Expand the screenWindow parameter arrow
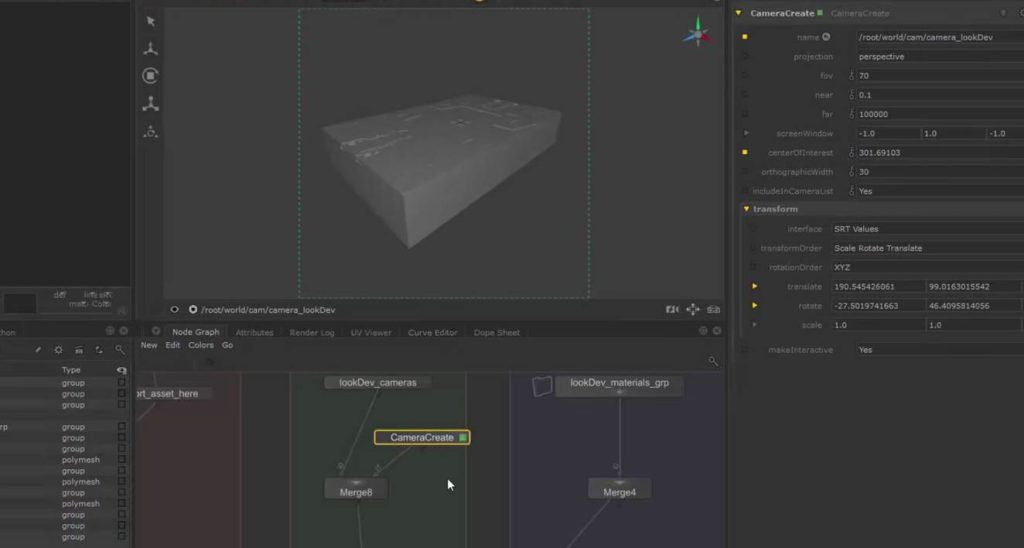This screenshot has width=1024, height=548. coord(746,133)
